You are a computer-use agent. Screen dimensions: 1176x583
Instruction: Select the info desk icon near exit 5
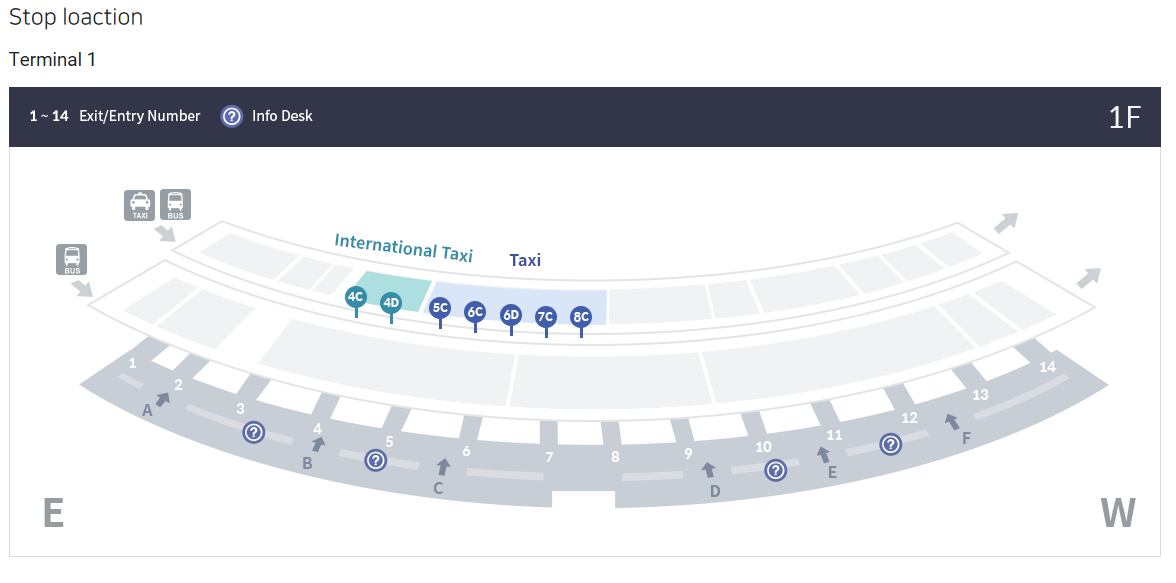(375, 460)
